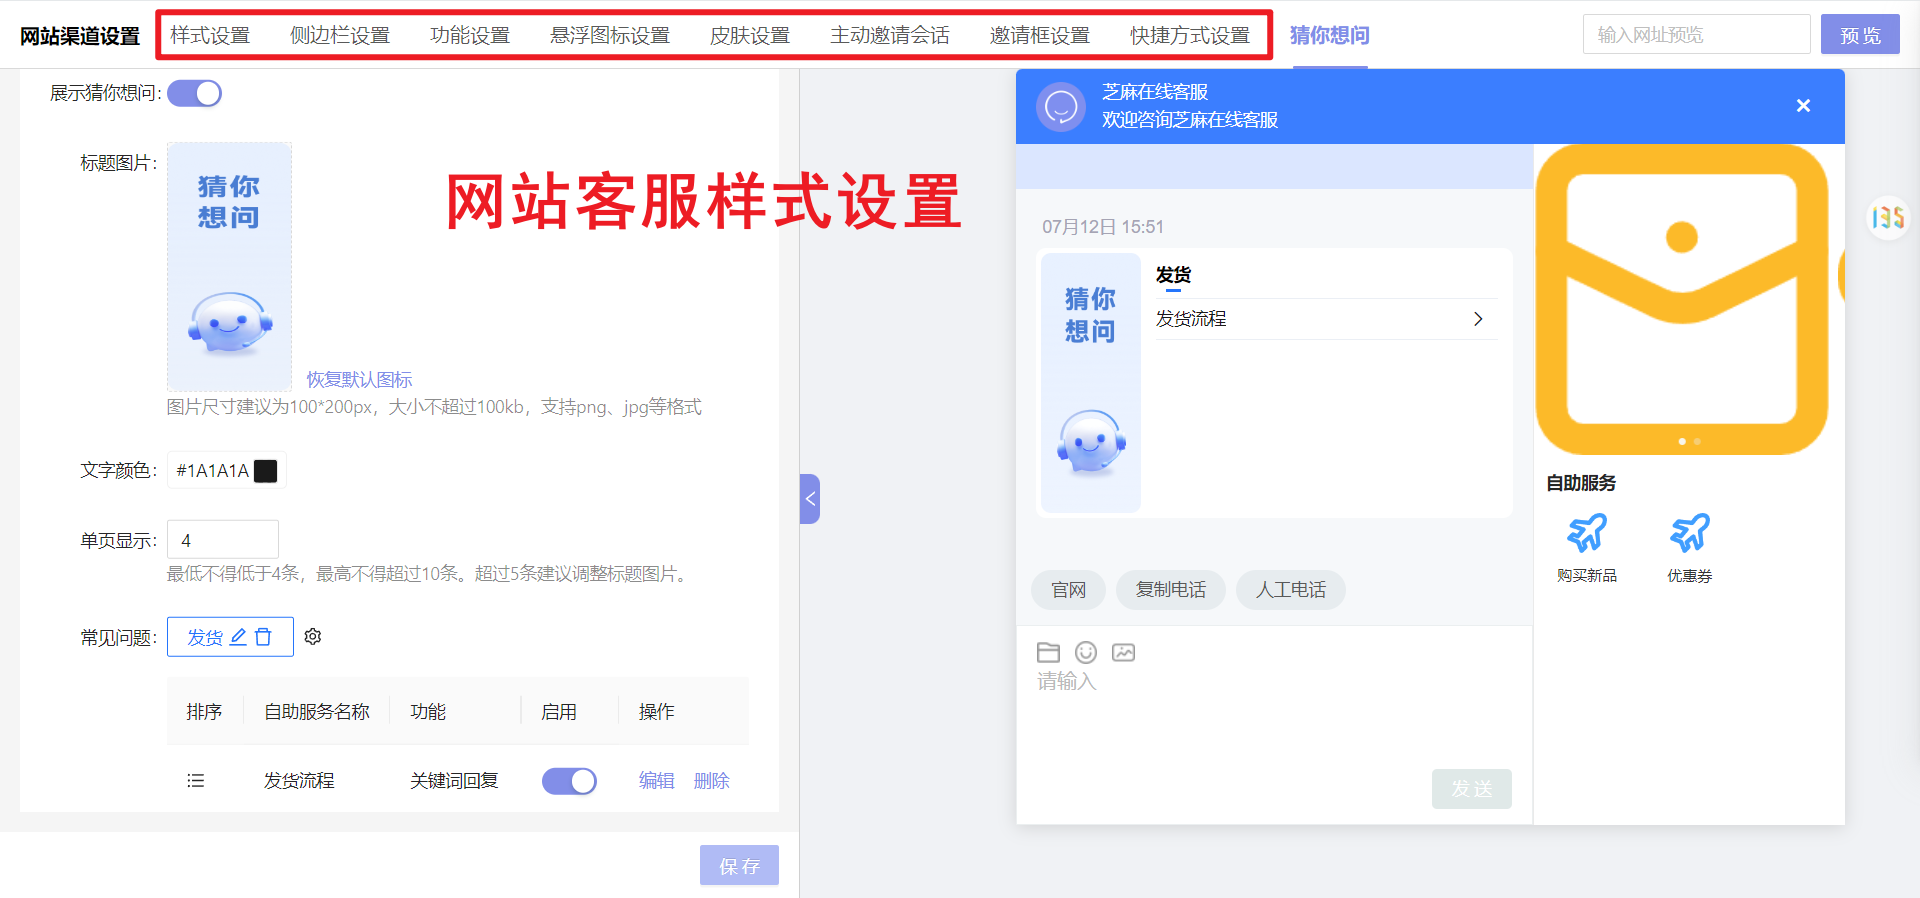1920x898 pixels.
Task: Click 编辑 link for 发货流程
Action: point(656,780)
